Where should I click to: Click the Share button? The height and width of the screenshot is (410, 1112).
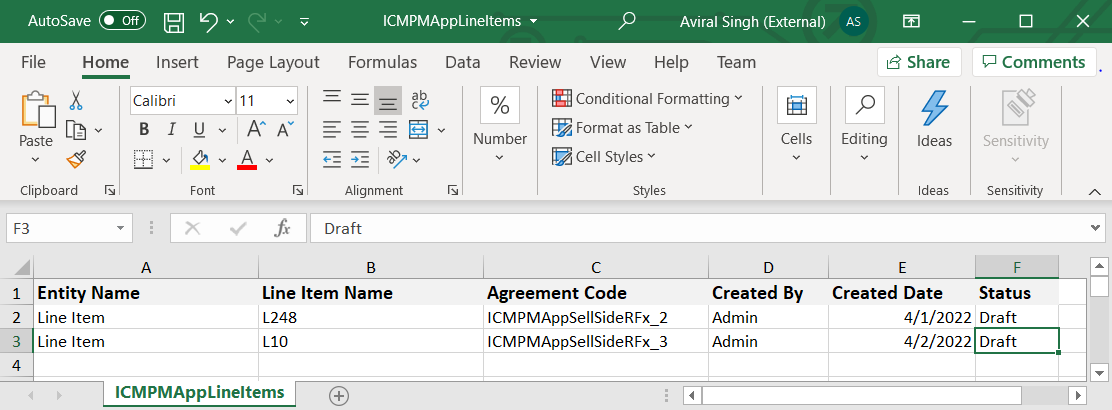[918, 62]
